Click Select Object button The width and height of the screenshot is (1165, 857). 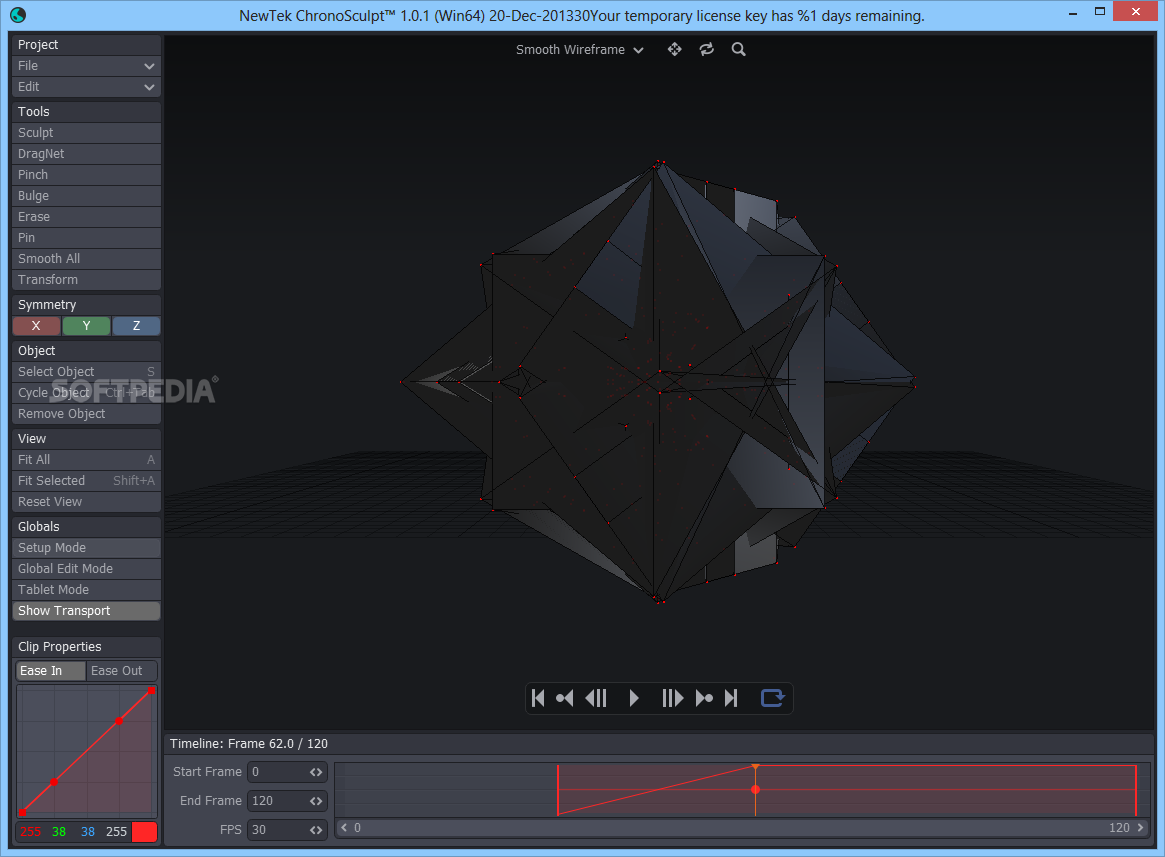pyautogui.click(x=86, y=372)
